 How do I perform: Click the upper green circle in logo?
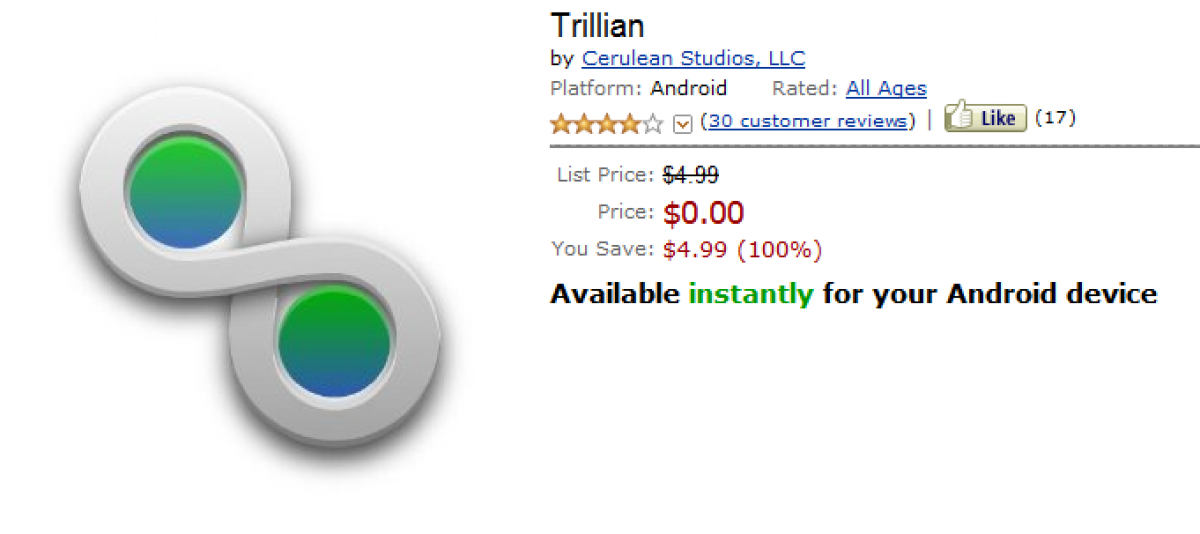click(185, 193)
